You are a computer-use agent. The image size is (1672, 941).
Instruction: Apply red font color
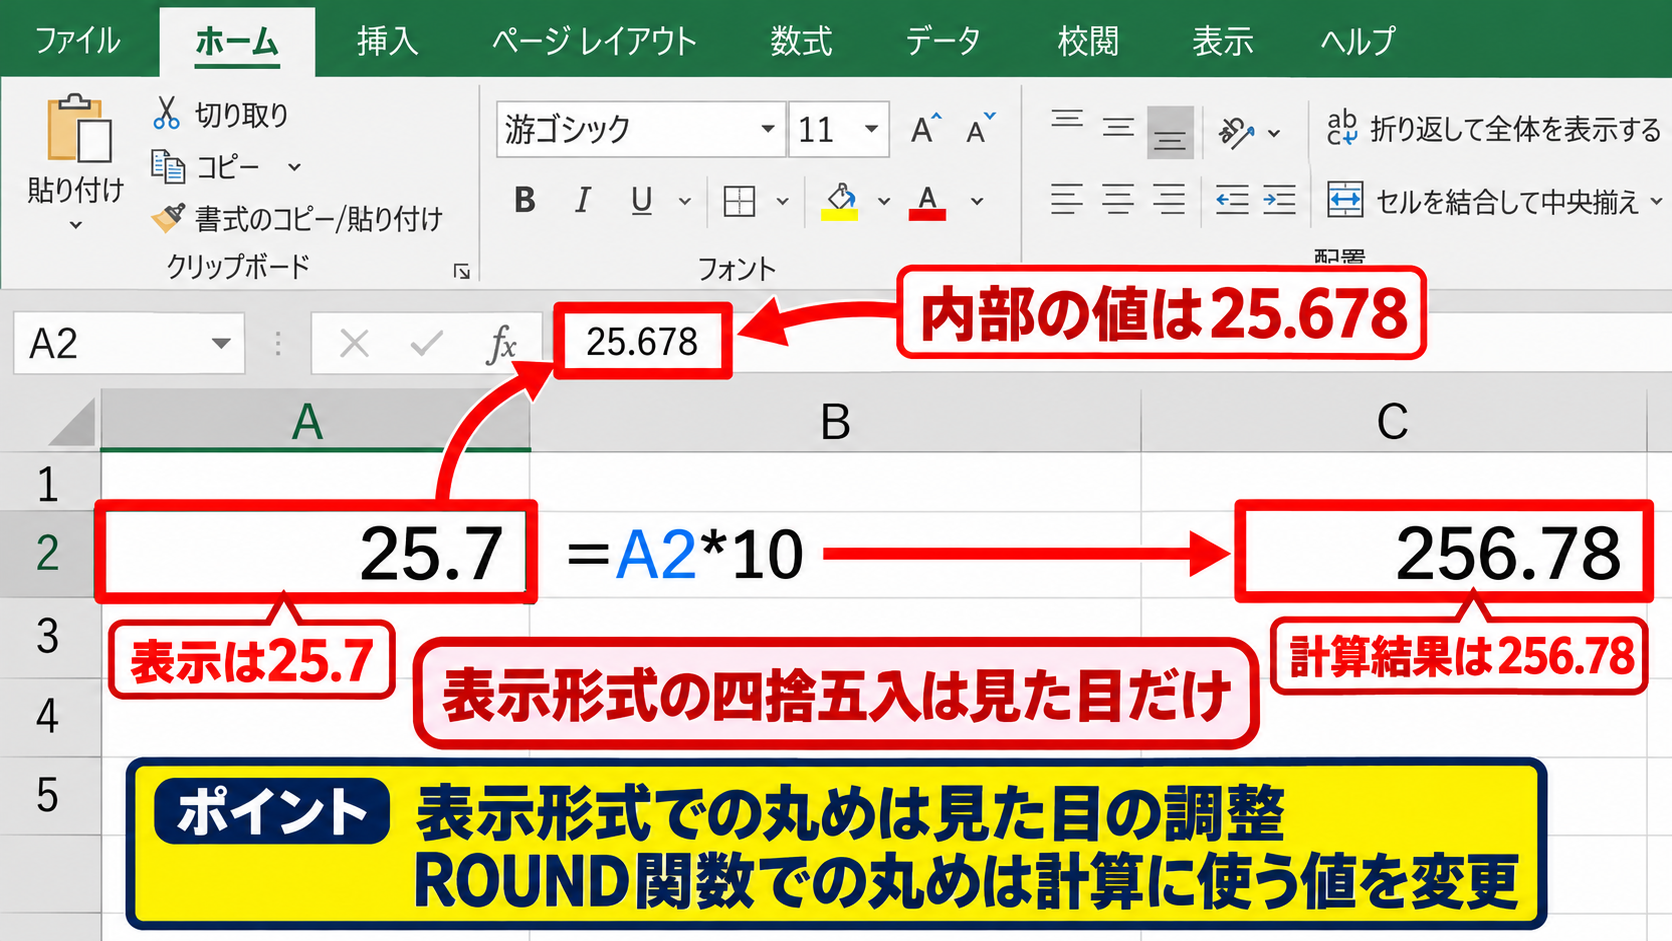[927, 201]
